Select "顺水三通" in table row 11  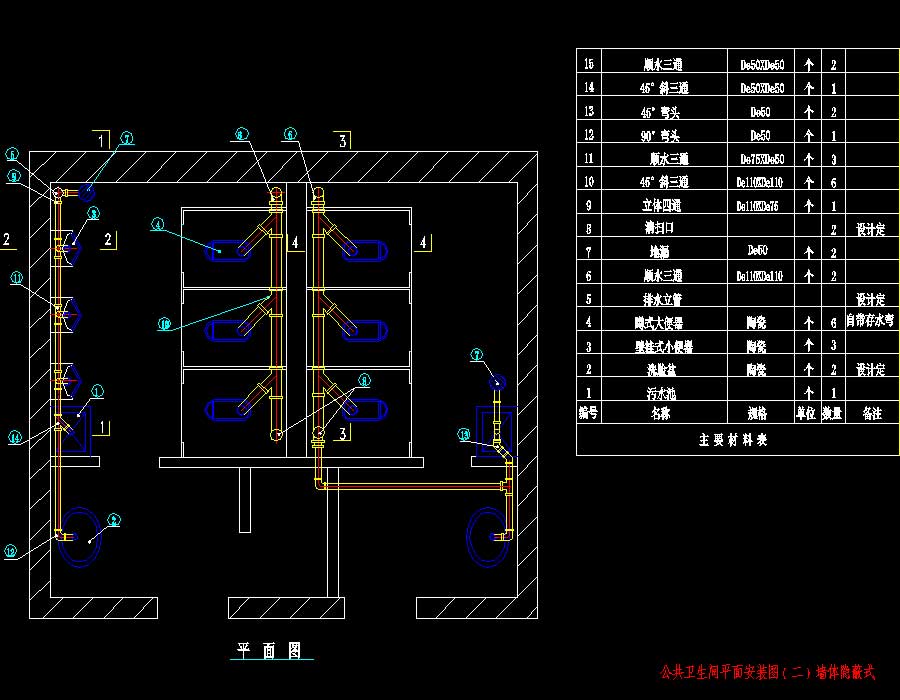tap(669, 158)
